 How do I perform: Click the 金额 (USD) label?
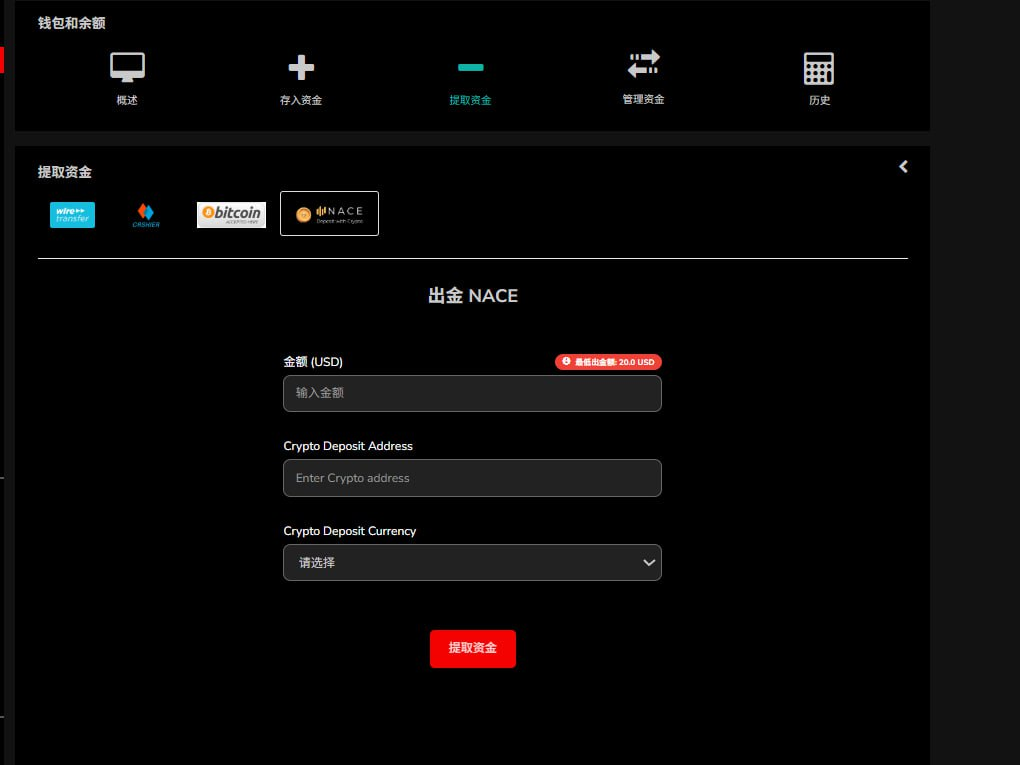click(x=313, y=362)
